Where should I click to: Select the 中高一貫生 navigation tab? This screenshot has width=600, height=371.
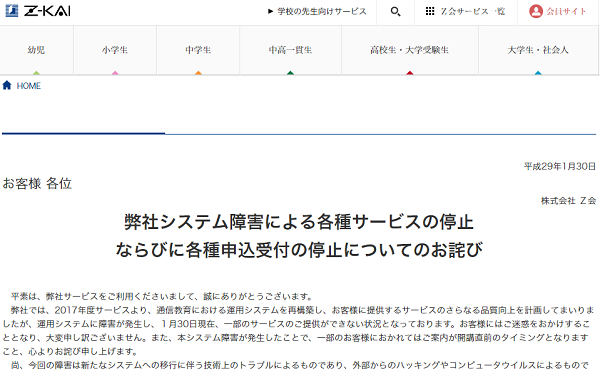[290, 50]
